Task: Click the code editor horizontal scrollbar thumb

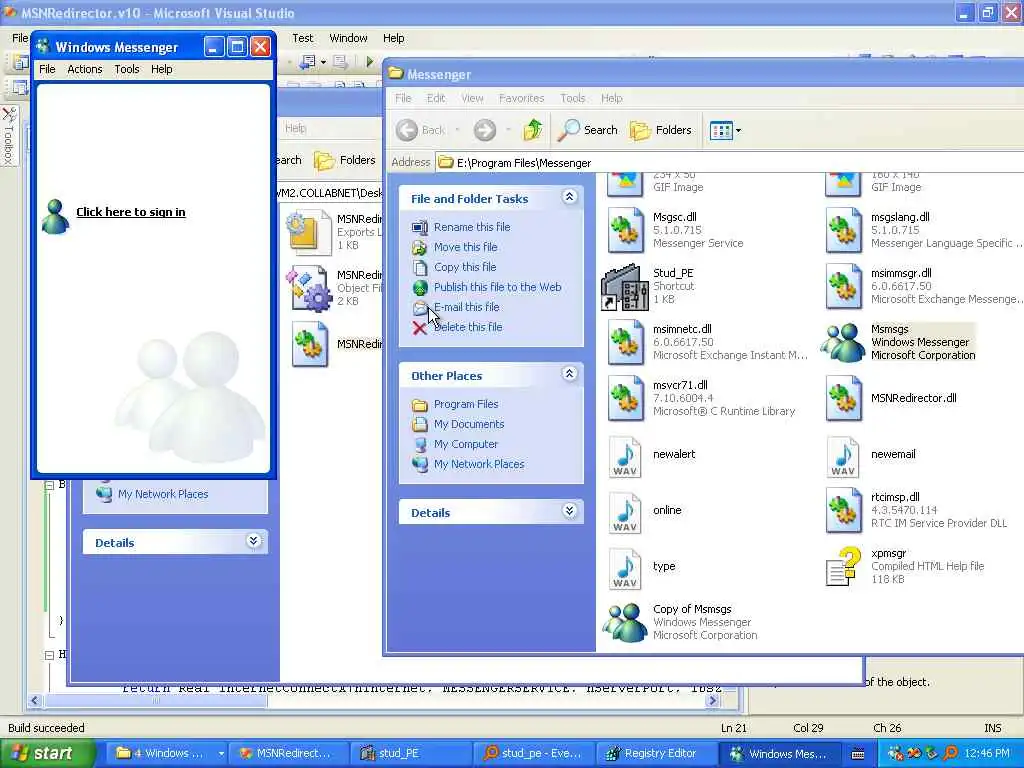Action: (x=155, y=701)
